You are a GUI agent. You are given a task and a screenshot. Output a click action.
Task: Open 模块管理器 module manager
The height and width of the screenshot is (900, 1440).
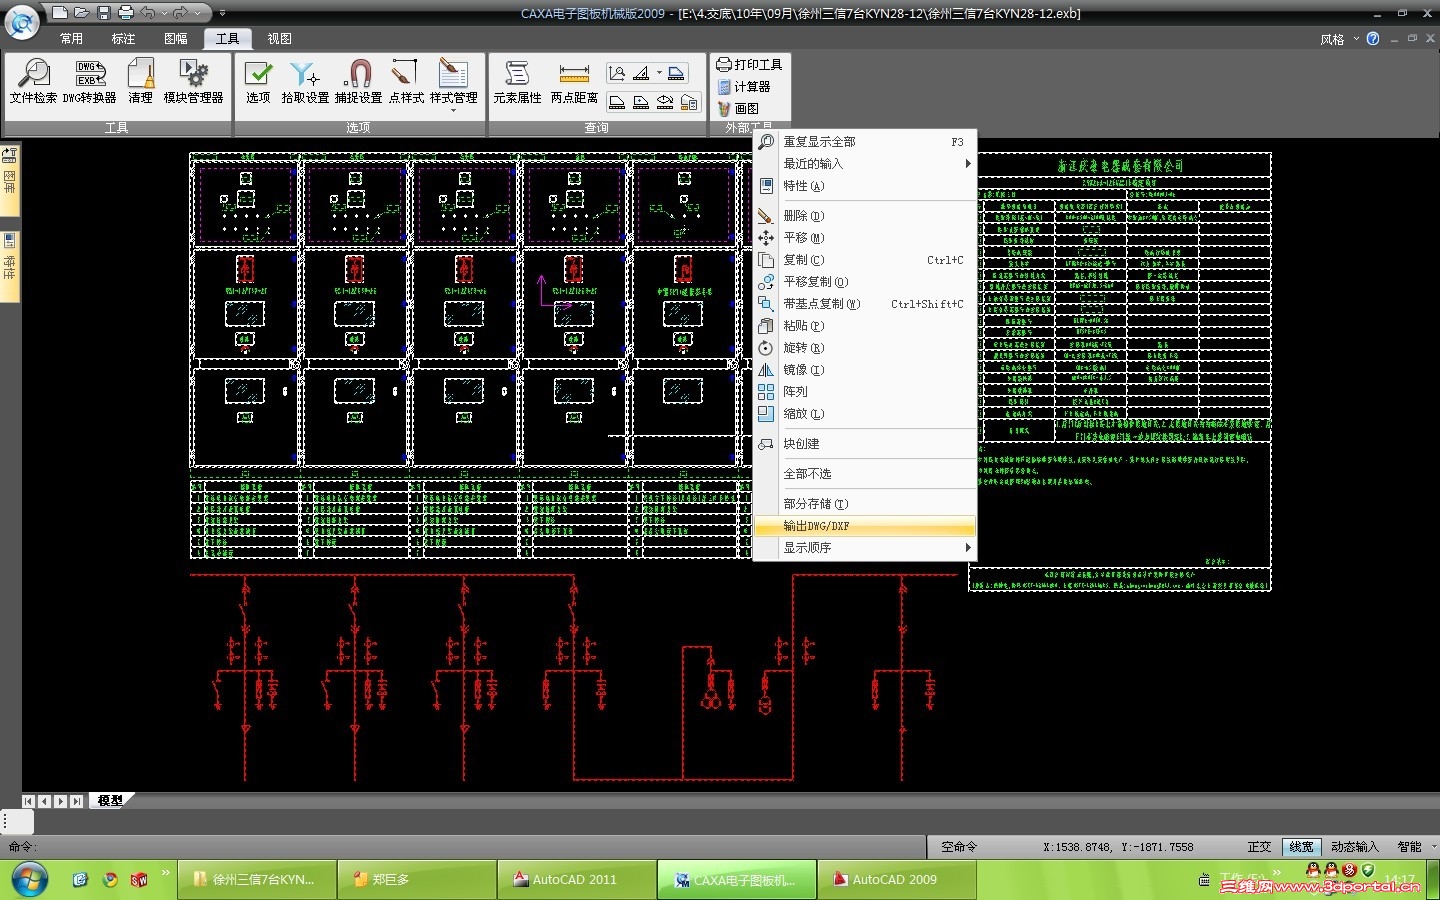pyautogui.click(x=193, y=81)
